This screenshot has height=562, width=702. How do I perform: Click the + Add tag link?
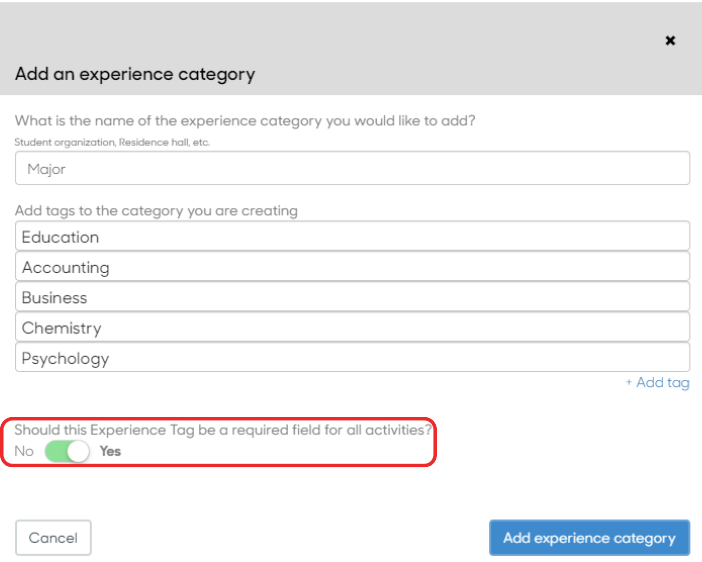658,383
